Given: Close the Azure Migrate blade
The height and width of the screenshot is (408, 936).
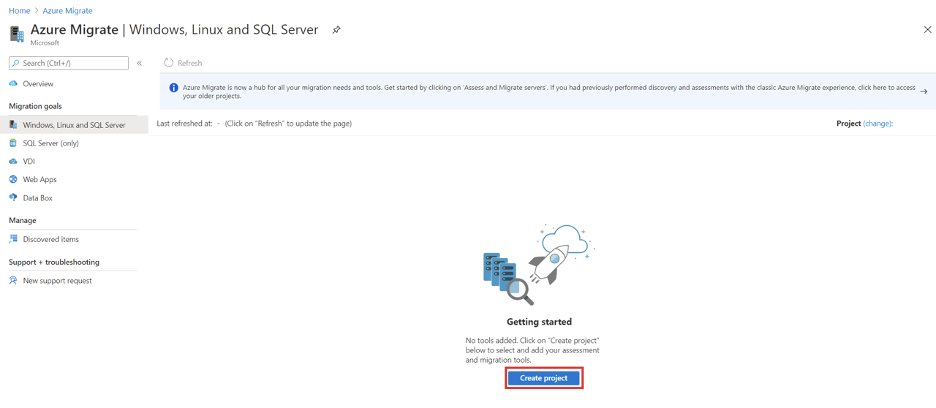Looking at the screenshot, I should tap(927, 30).
